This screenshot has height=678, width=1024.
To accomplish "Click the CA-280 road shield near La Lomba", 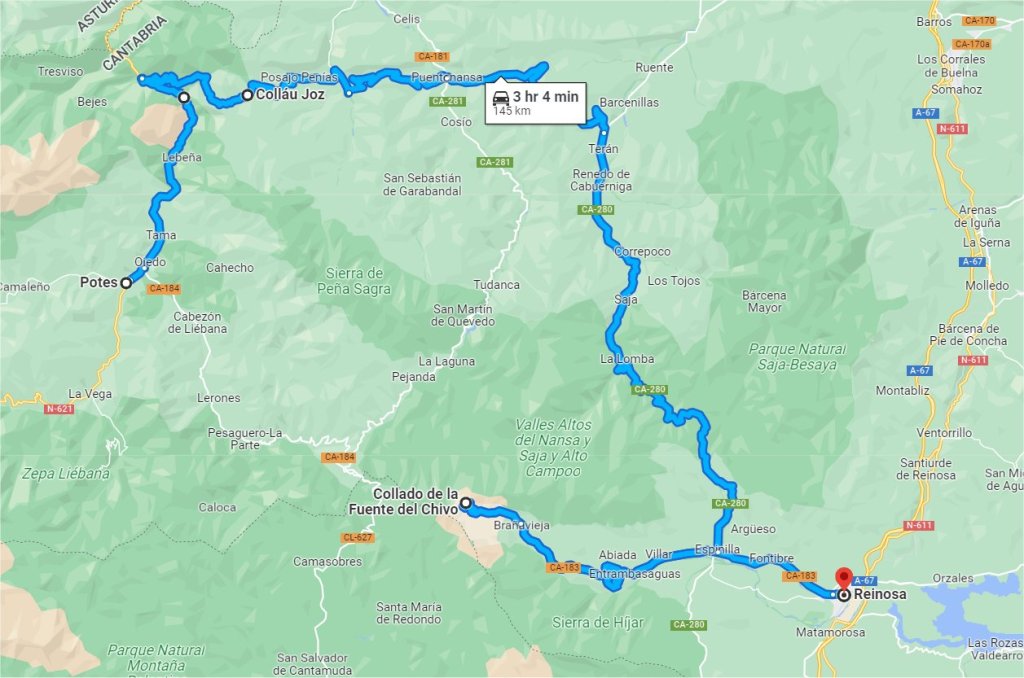I will (649, 389).
